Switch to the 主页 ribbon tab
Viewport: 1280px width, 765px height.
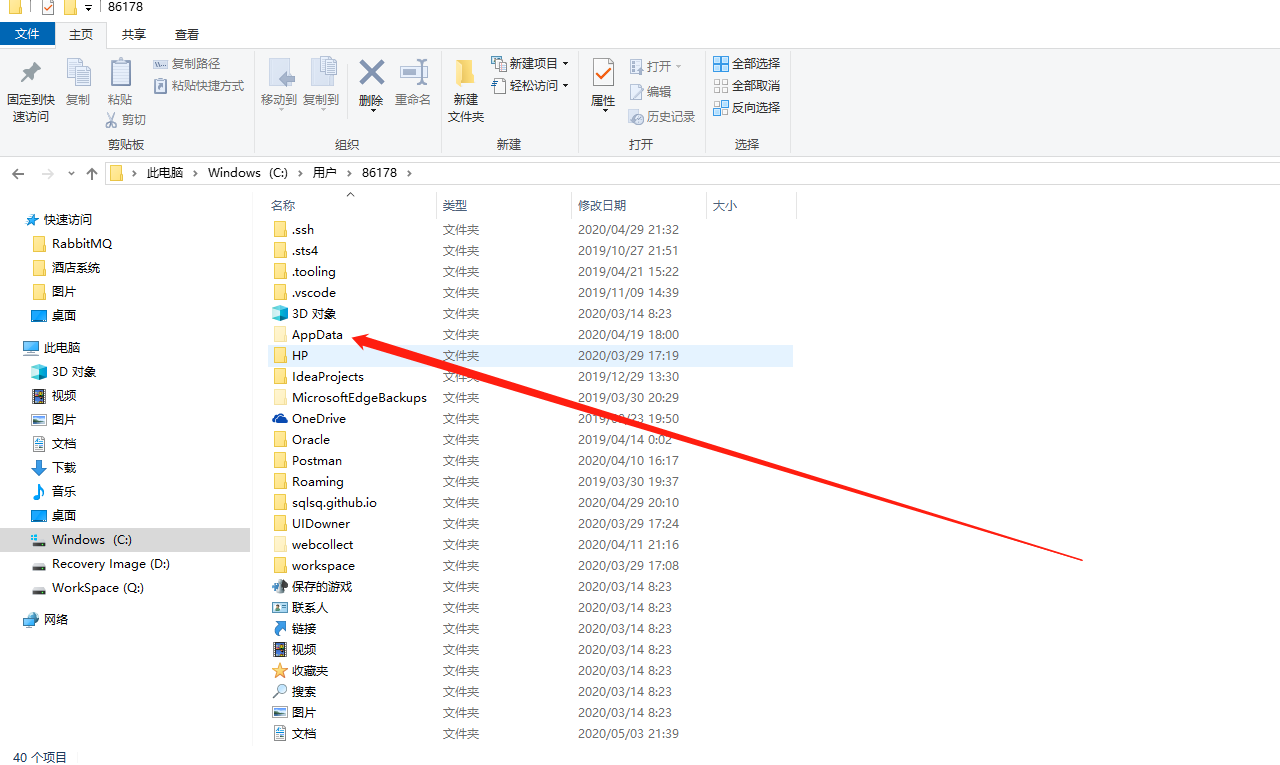[81, 34]
